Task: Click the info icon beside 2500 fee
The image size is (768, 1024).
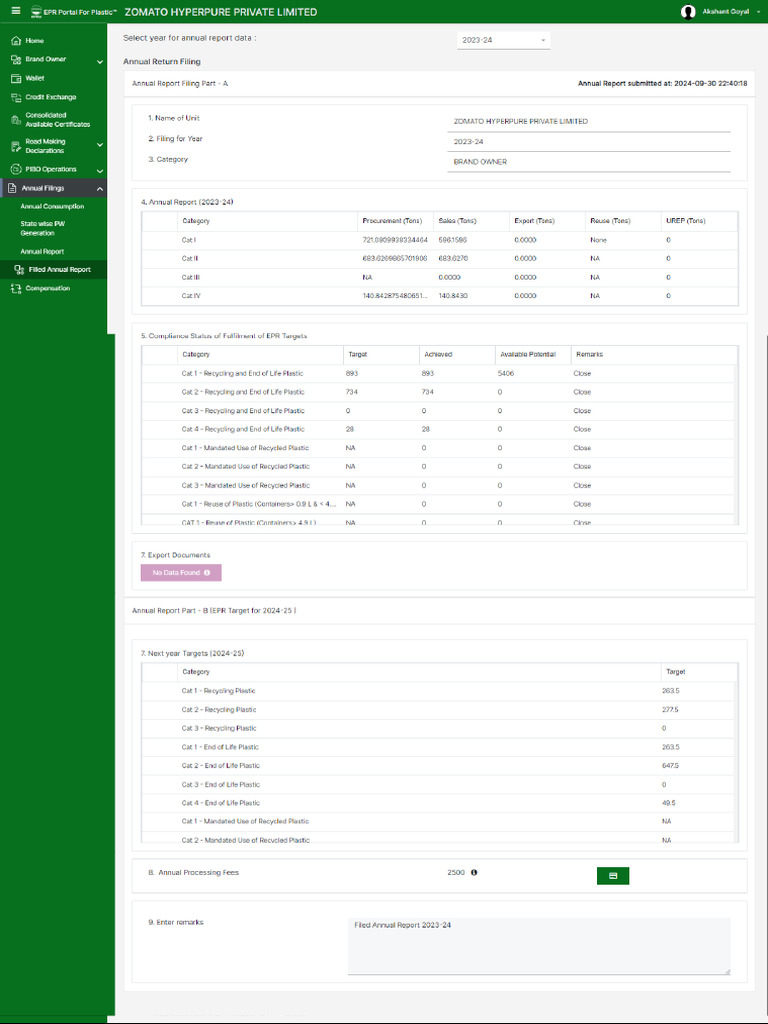Action: click(474, 872)
